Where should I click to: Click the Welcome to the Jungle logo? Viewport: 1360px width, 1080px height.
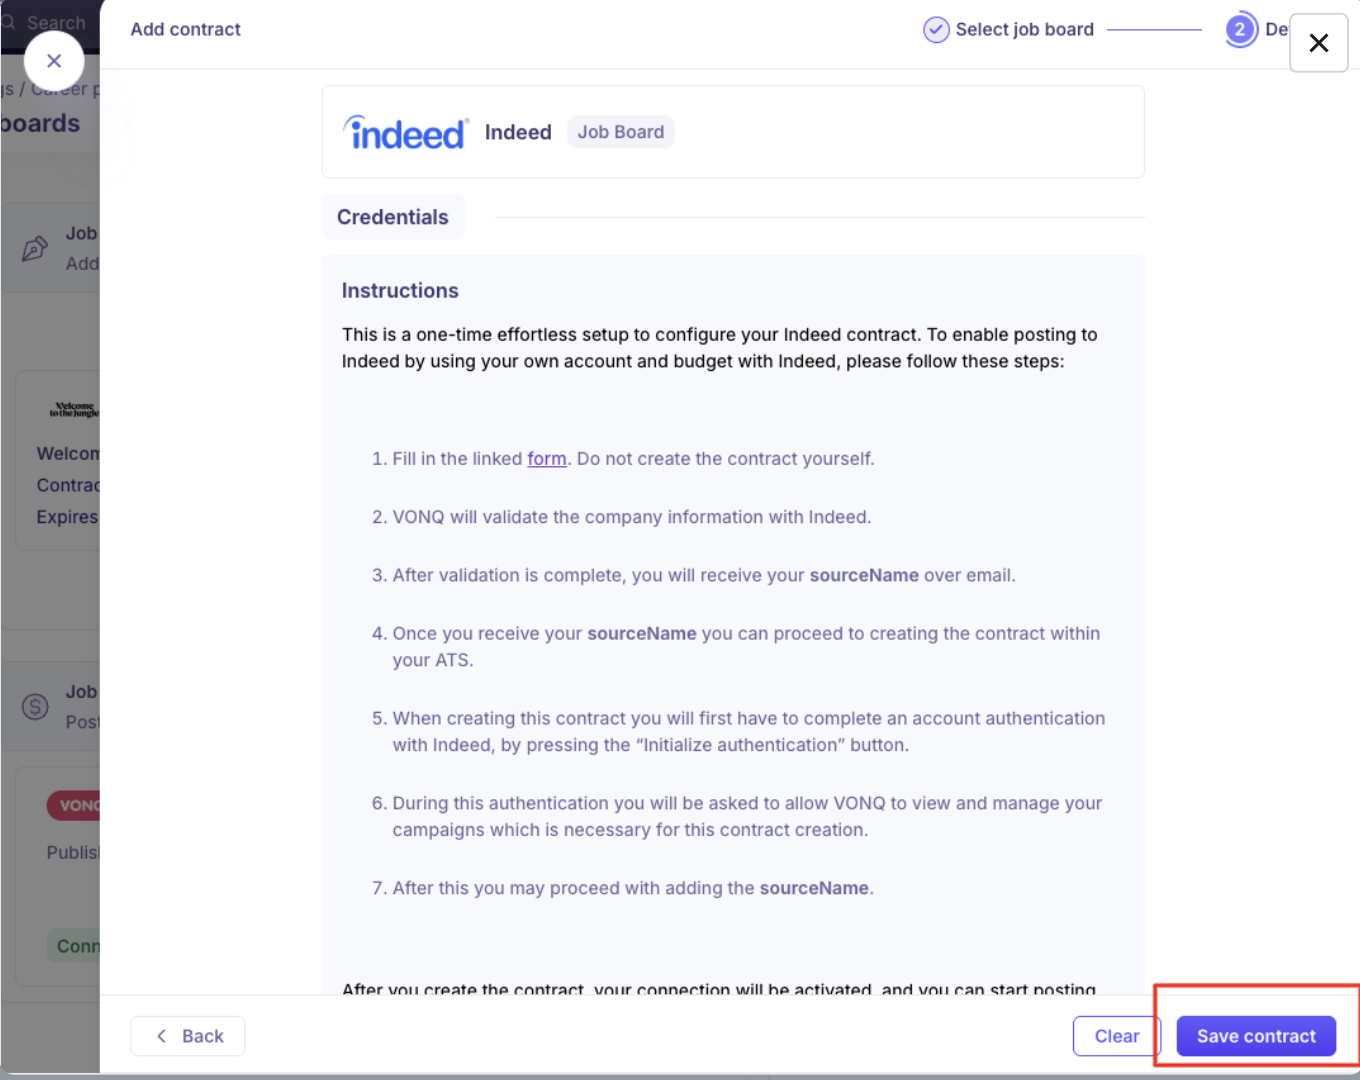click(x=75, y=410)
